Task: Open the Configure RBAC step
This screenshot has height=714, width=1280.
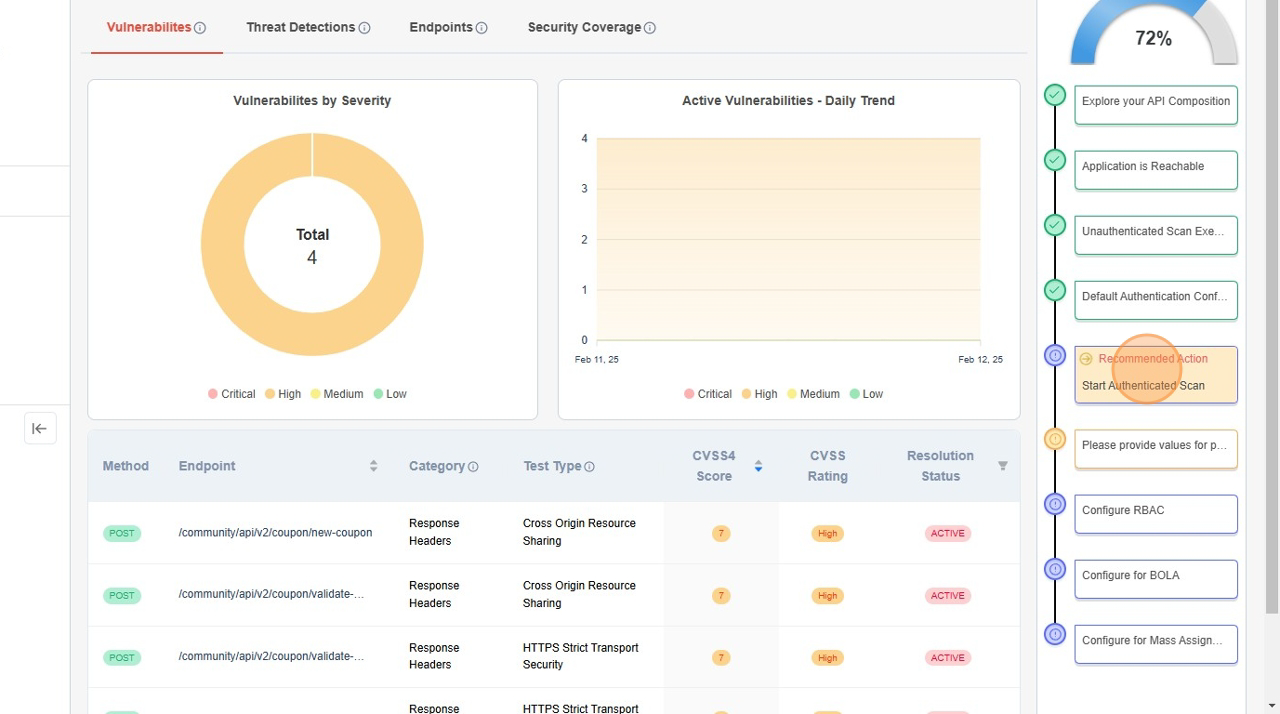Action: coord(1155,513)
